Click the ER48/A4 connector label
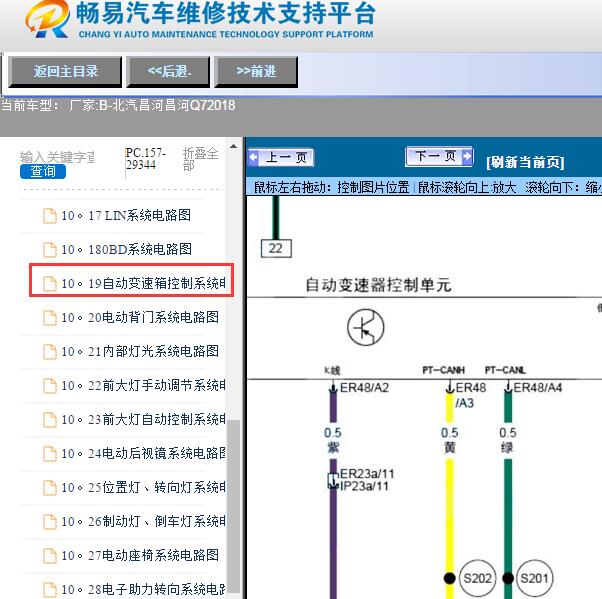The height and width of the screenshot is (599, 602). tap(538, 387)
